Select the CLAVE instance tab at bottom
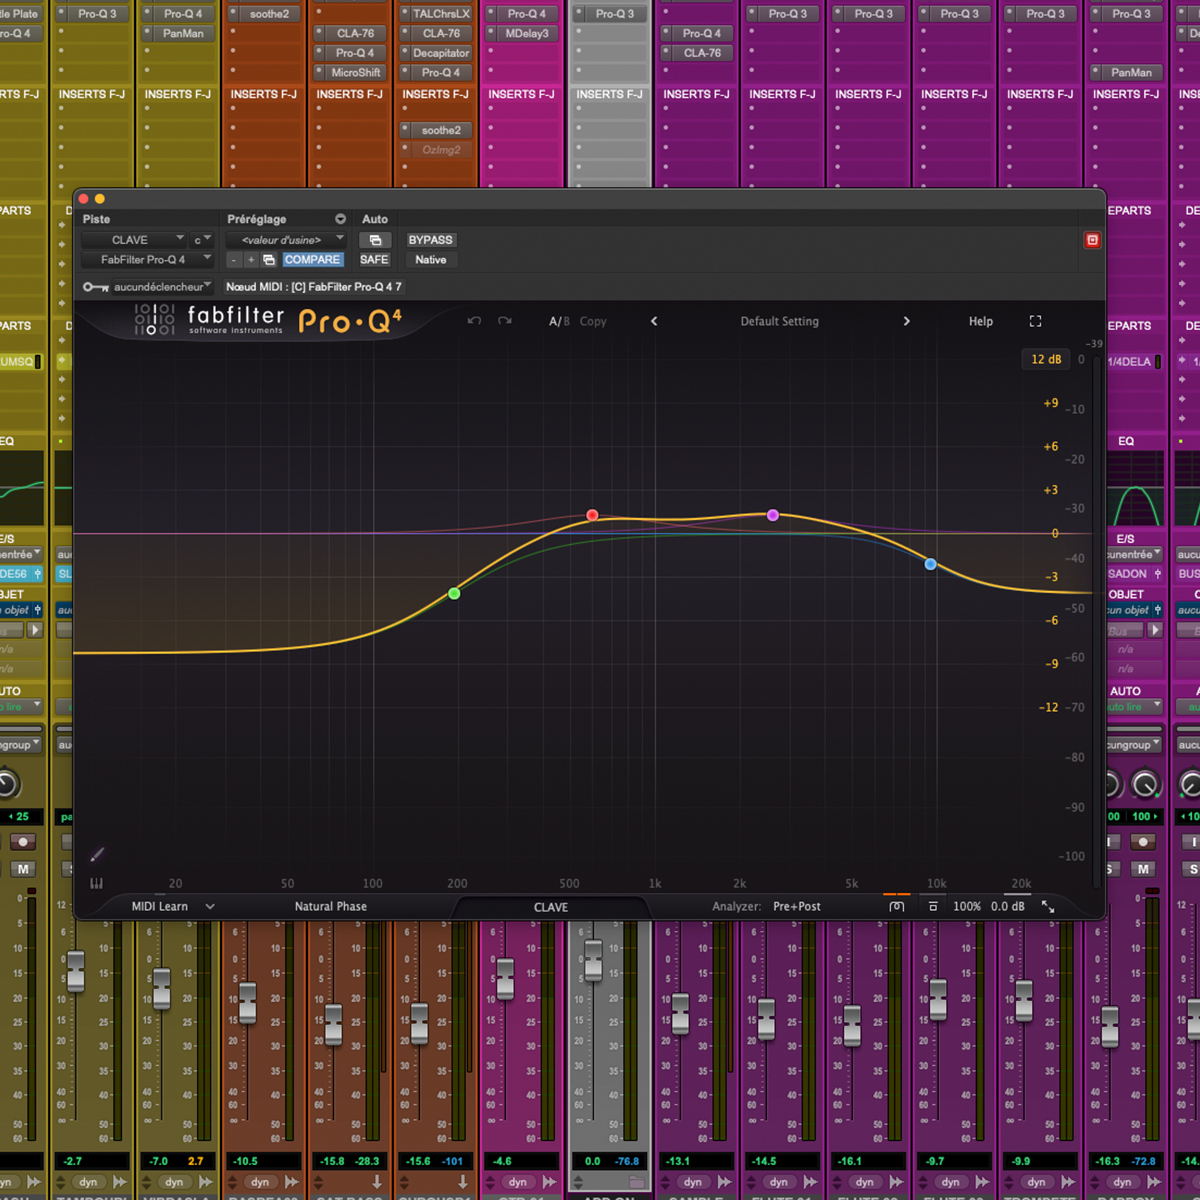This screenshot has width=1200, height=1200. click(x=551, y=907)
